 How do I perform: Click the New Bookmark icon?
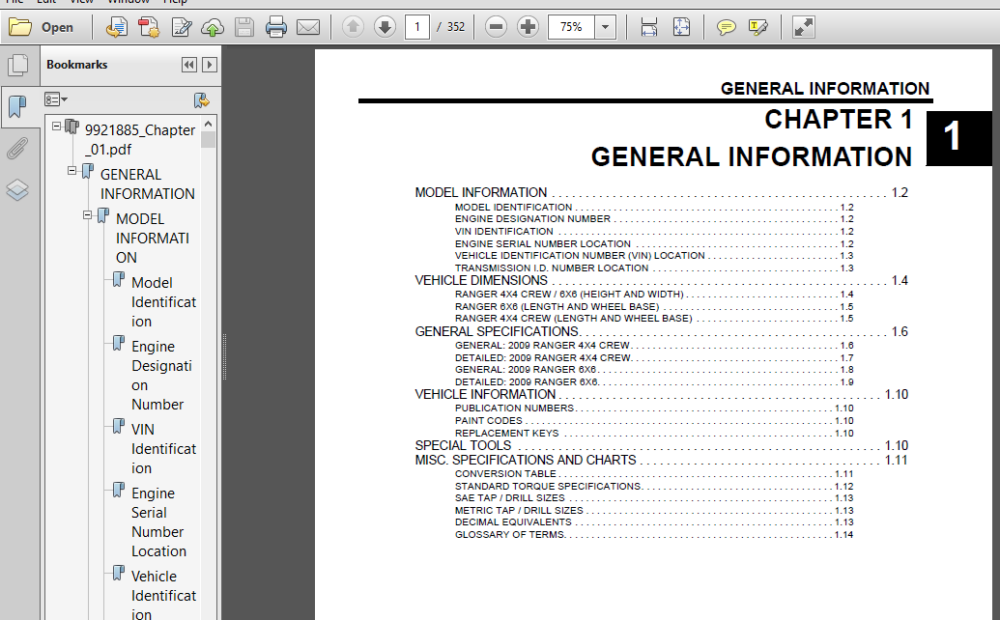tap(202, 100)
